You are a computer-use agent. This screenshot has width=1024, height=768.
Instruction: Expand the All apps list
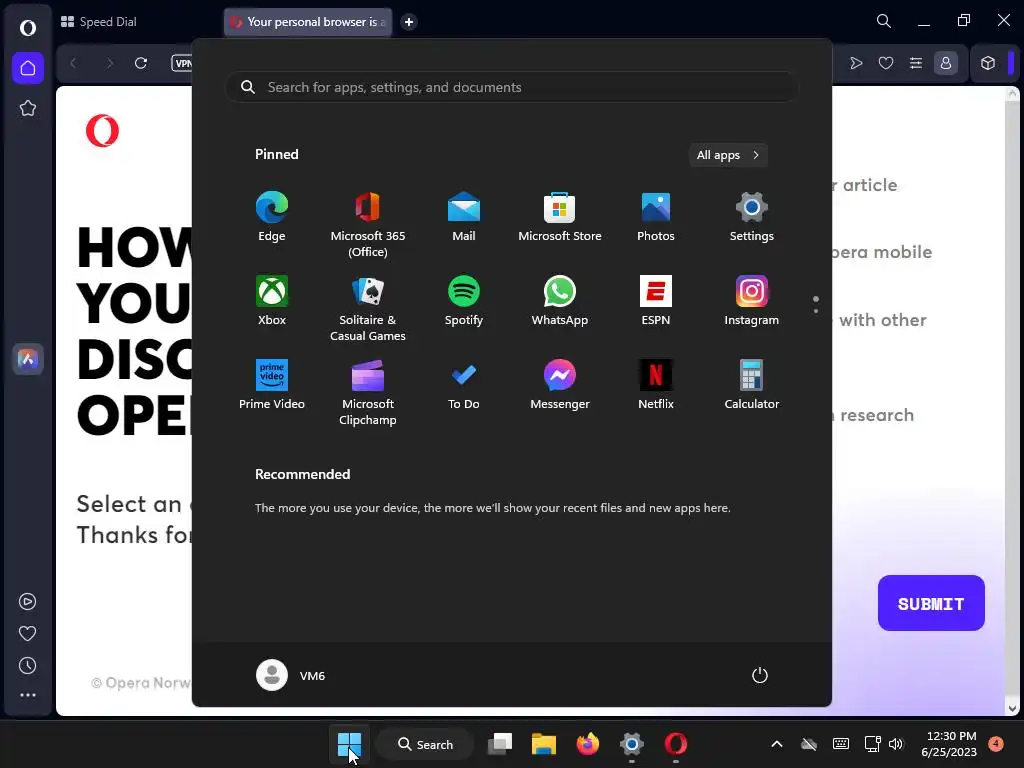[x=728, y=155]
